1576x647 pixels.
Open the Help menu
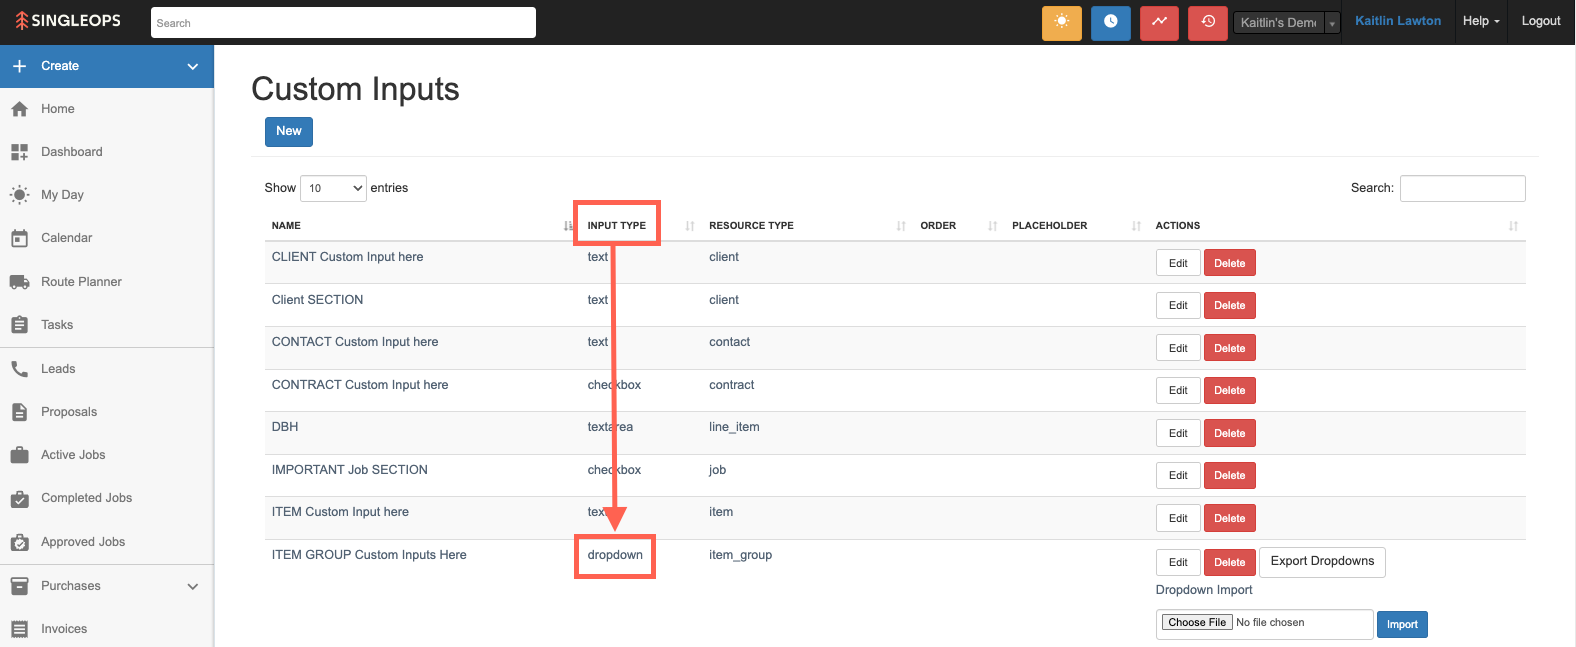(x=1480, y=21)
